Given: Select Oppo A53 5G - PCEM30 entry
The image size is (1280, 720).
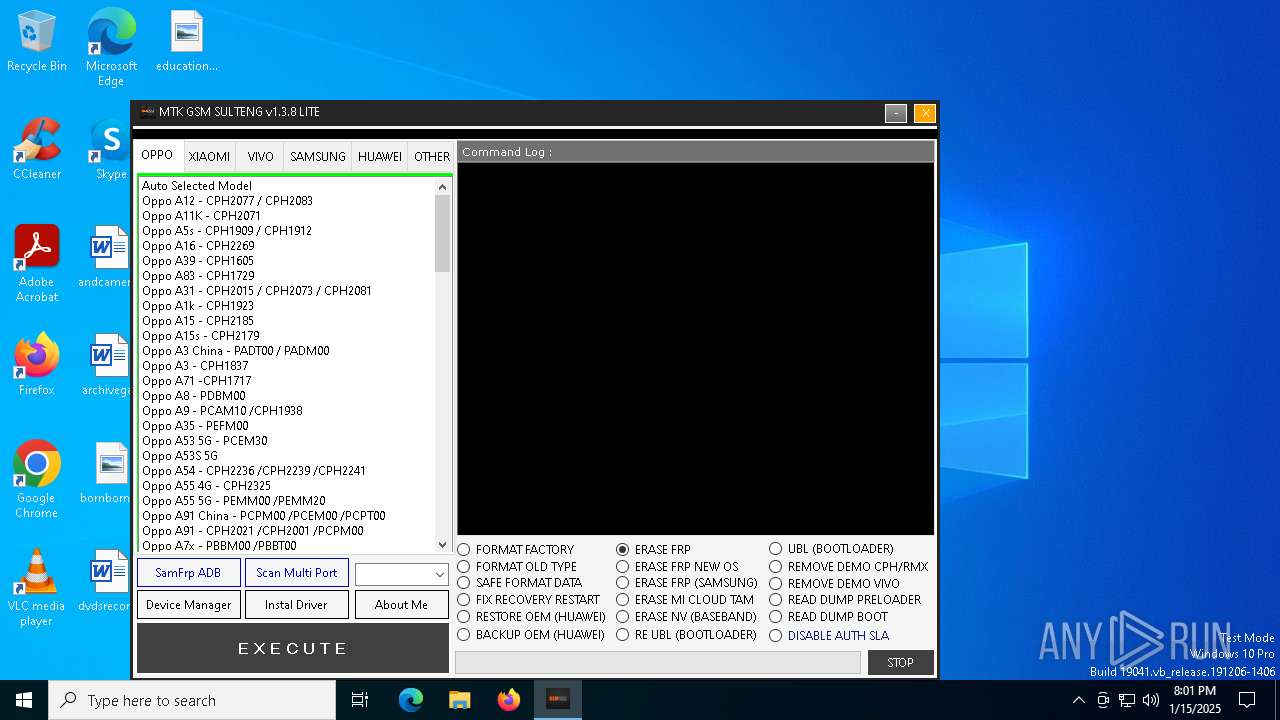Looking at the screenshot, I should (x=287, y=441).
